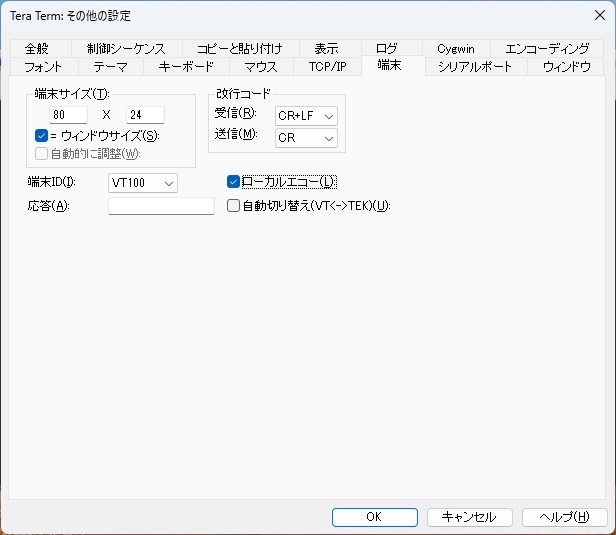
Task: Close the Tera Term settings dialog
Action: 600,15
